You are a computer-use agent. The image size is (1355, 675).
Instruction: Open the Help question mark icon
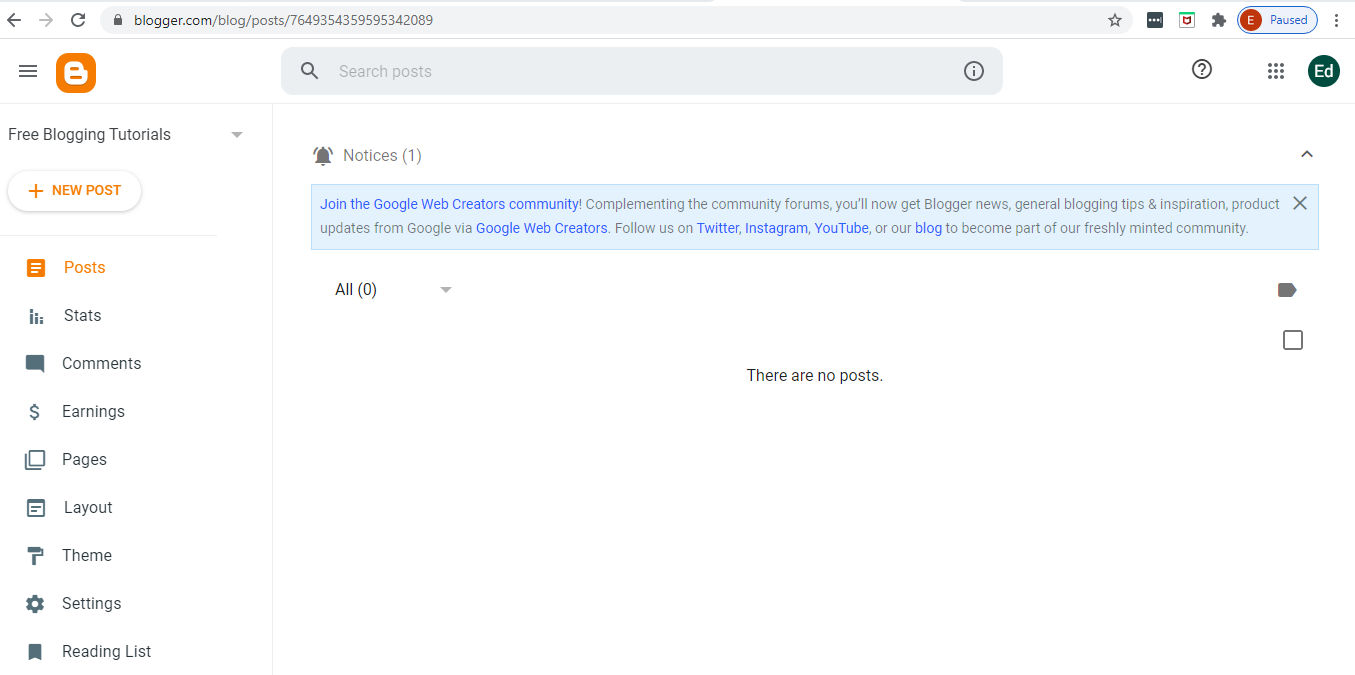(x=1202, y=69)
